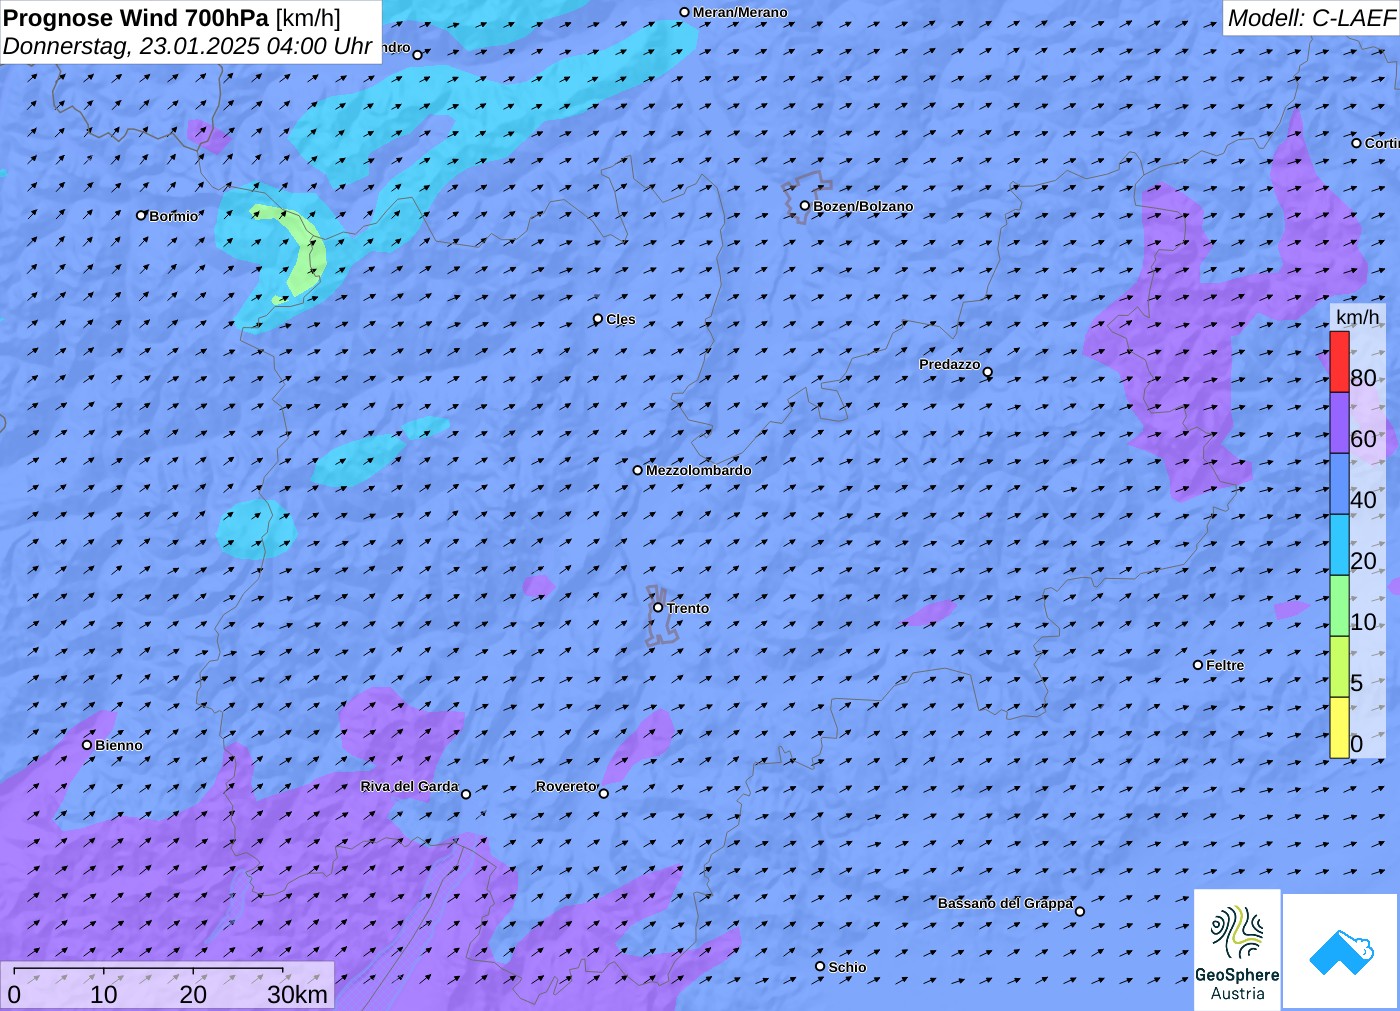Click the 'Bassano del Grappa' label

pos(1005,903)
